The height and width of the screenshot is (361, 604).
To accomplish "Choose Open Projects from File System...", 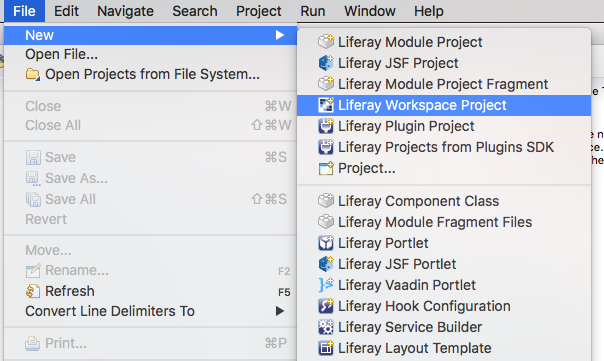I will point(151,74).
